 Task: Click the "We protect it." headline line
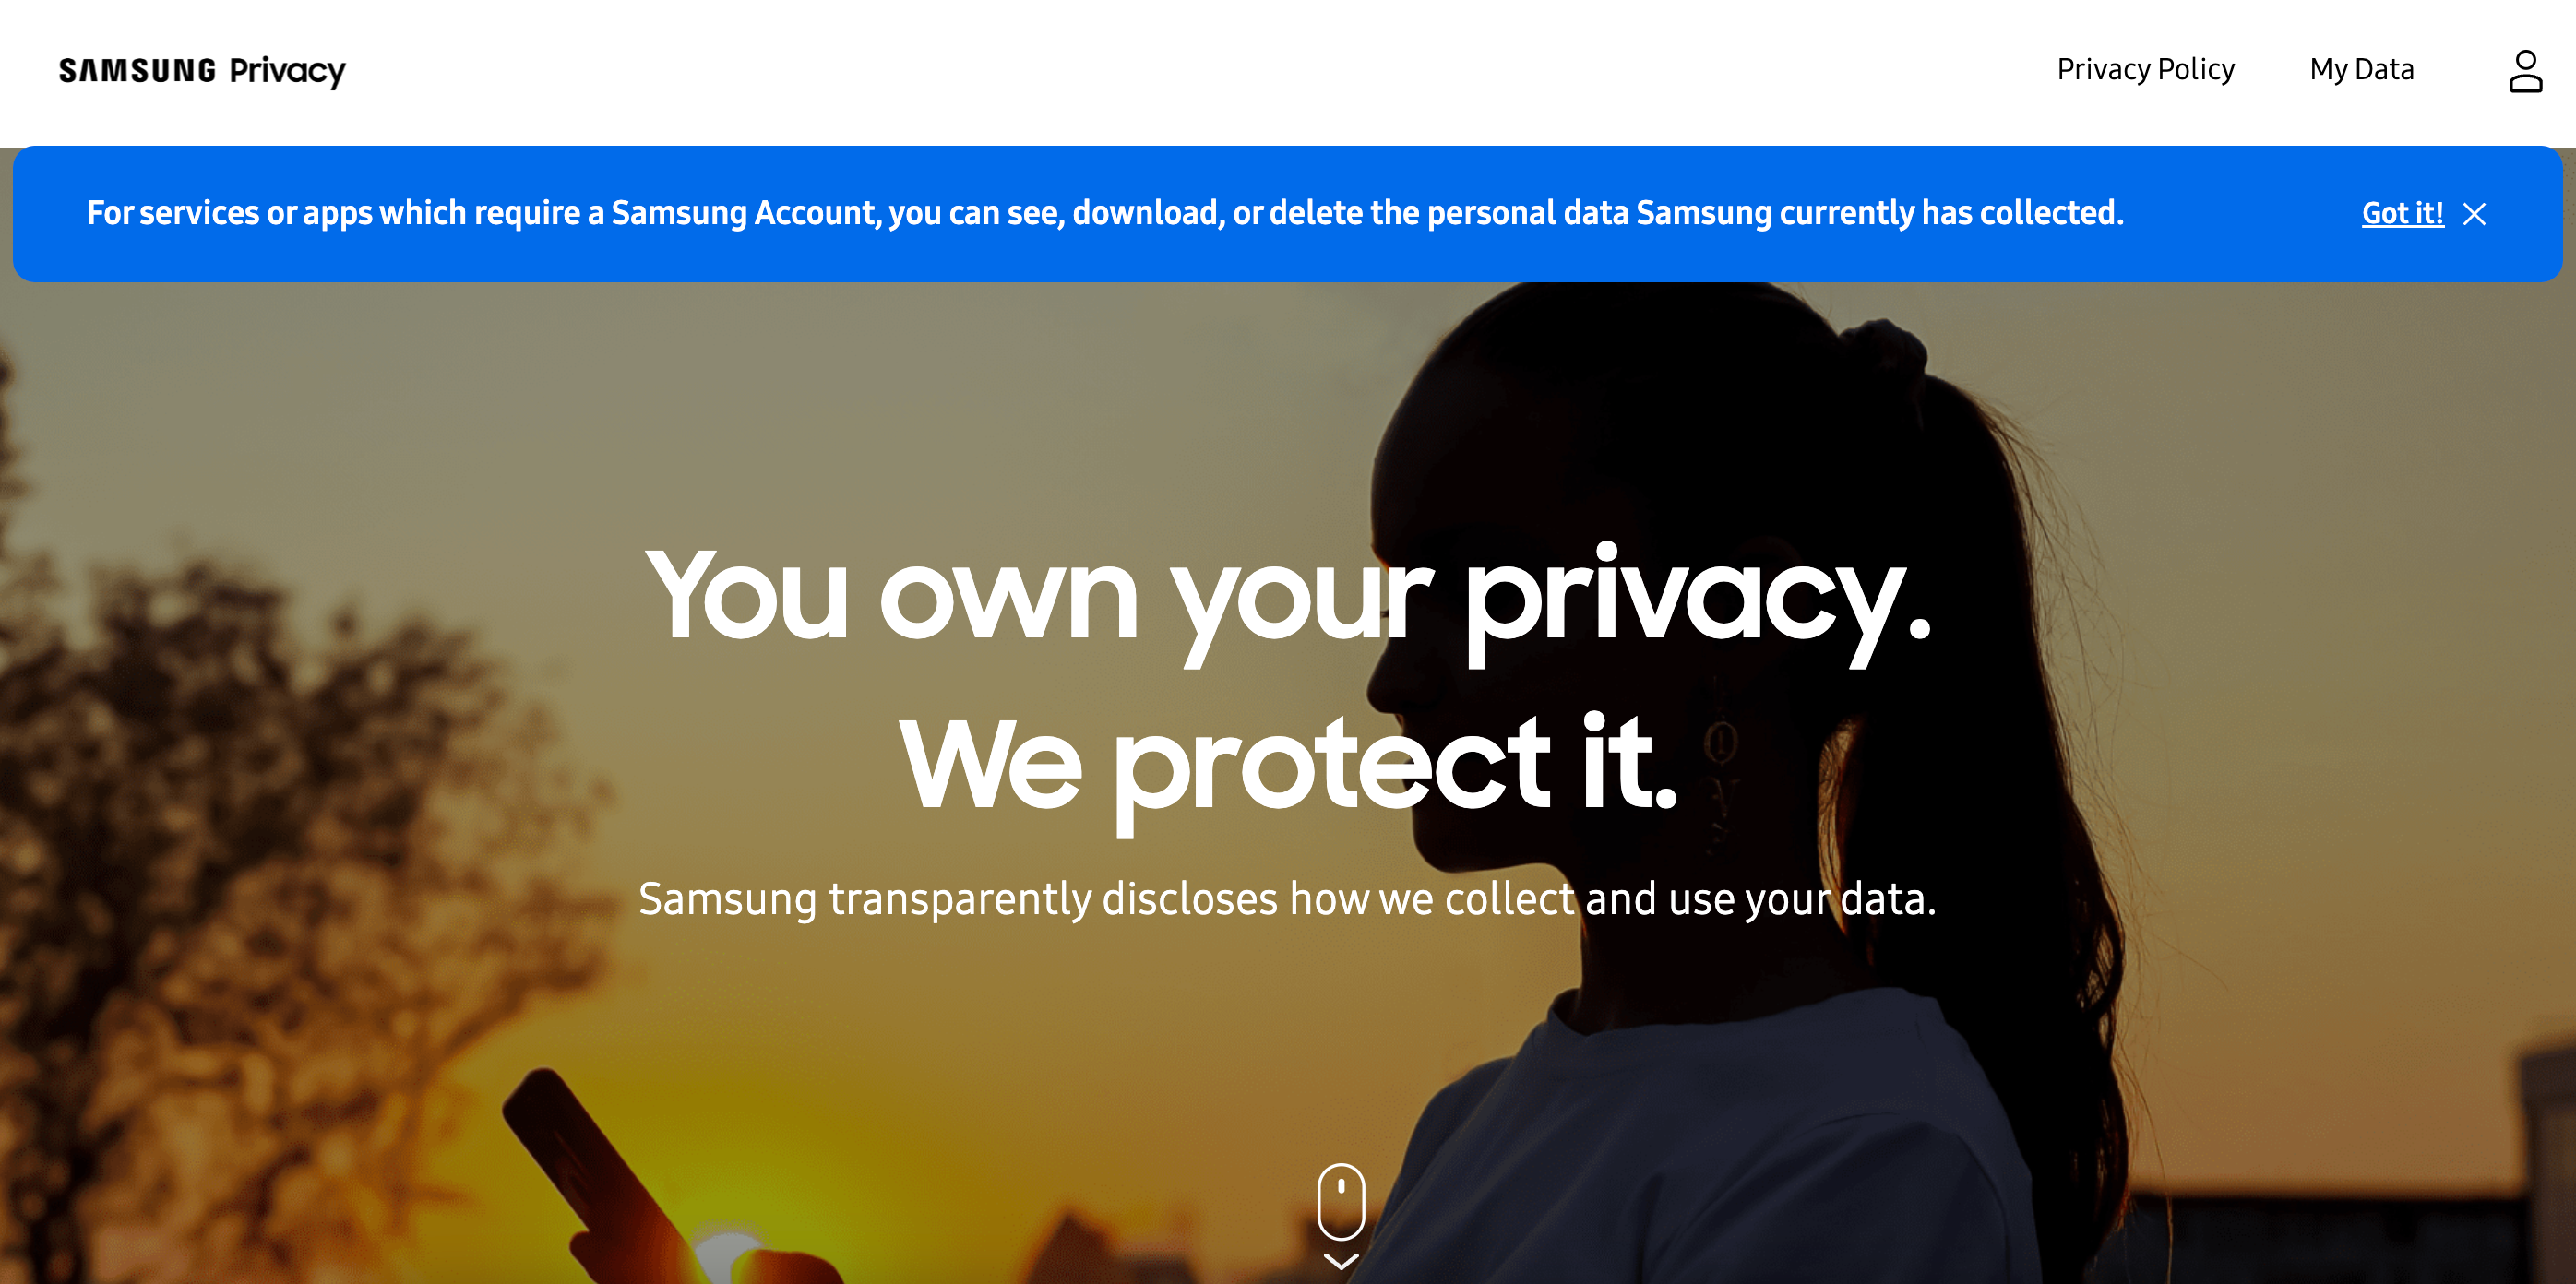tap(1288, 765)
